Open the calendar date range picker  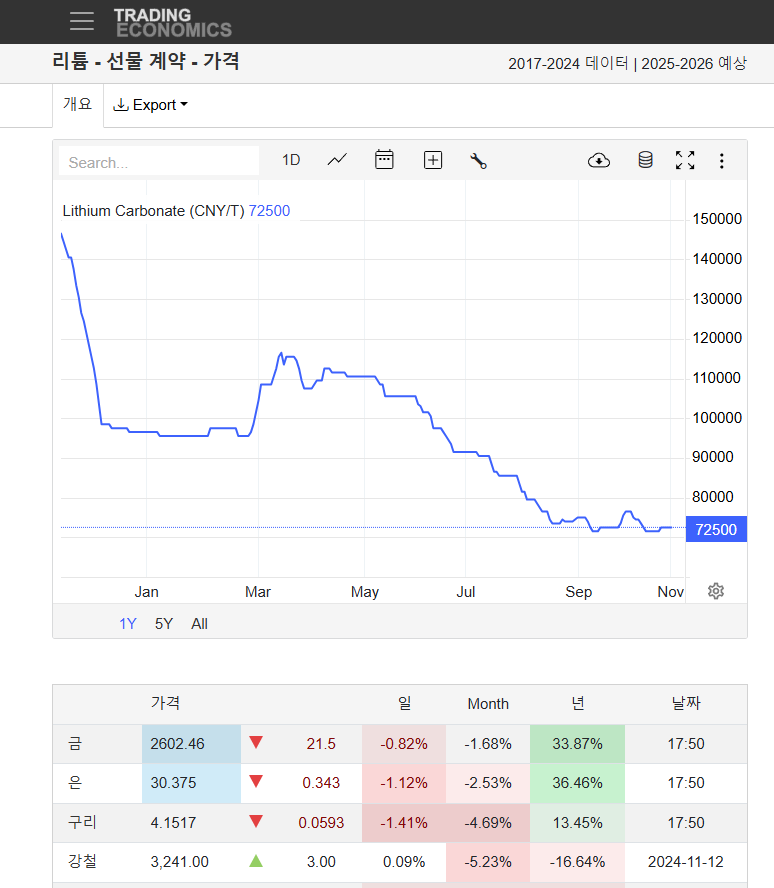click(x=384, y=160)
